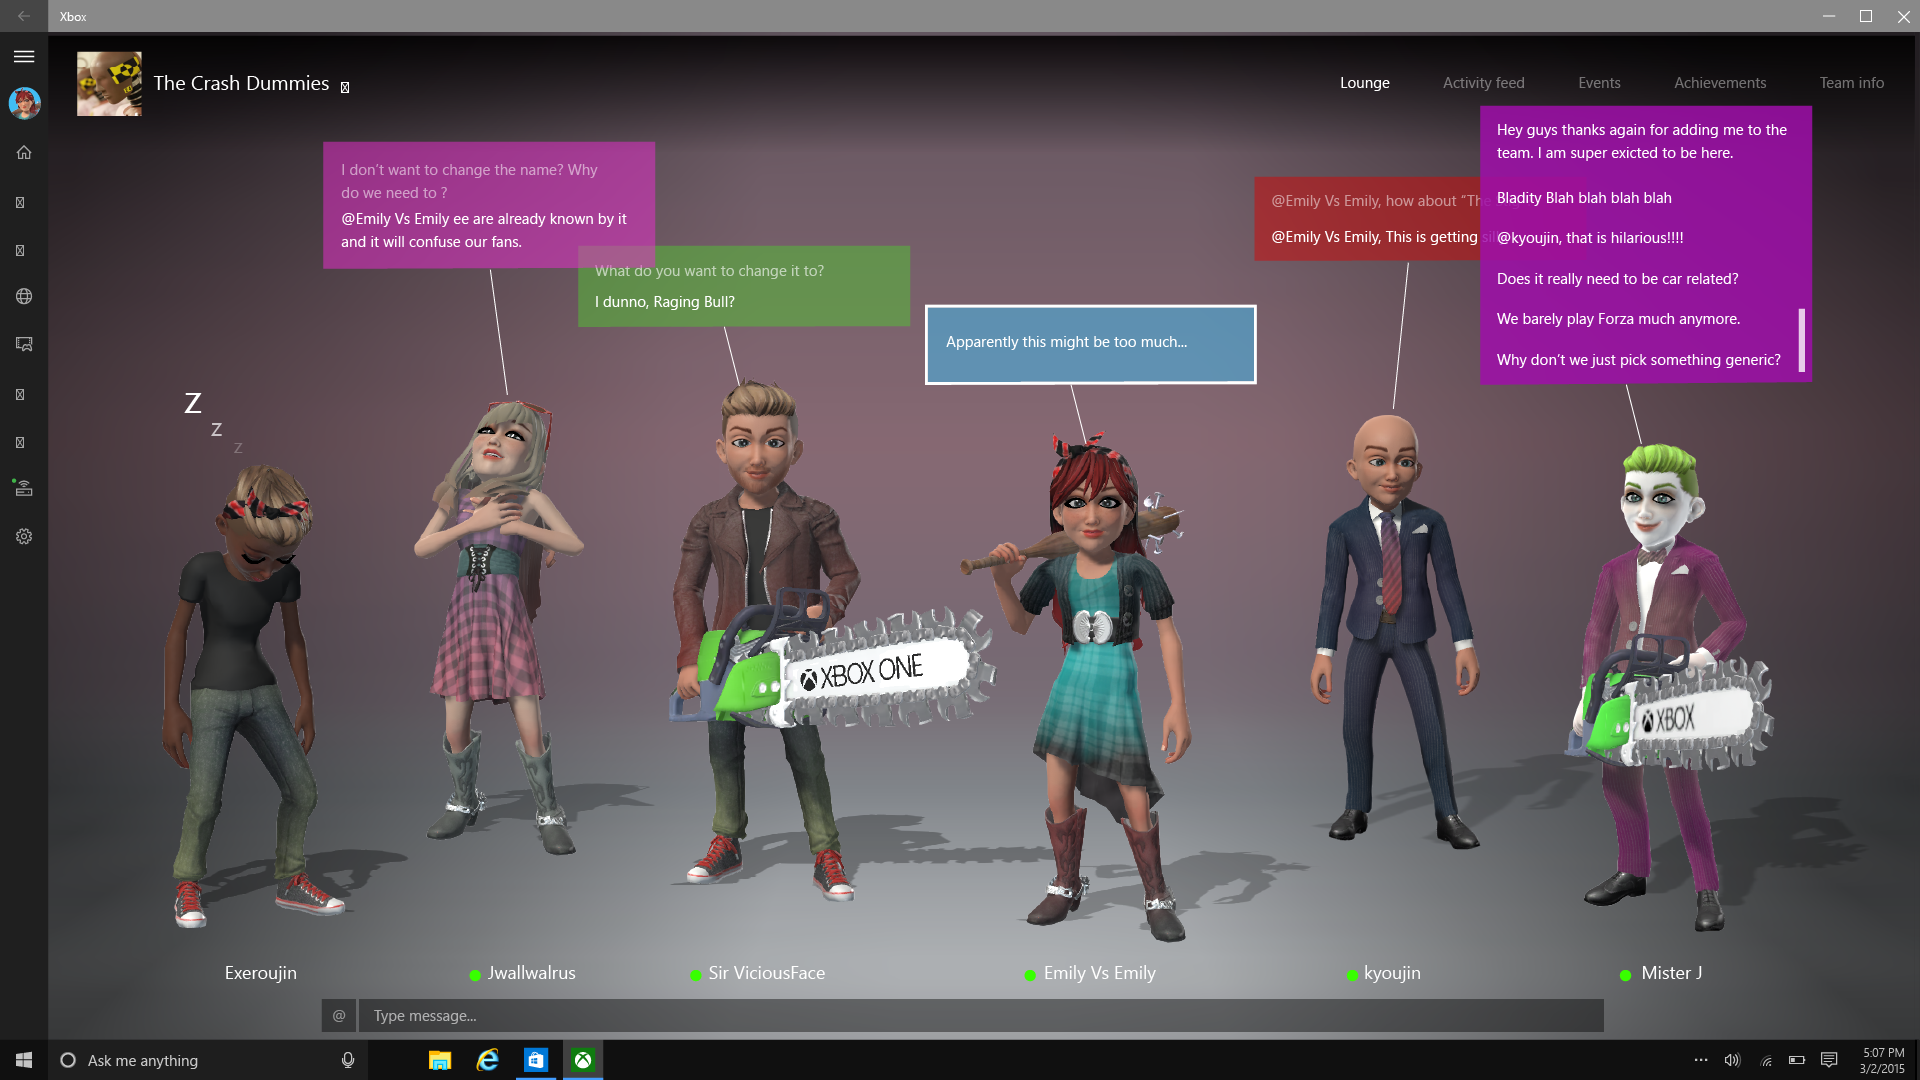
Task: Switch to the Lounge tab
Action: [1365, 83]
